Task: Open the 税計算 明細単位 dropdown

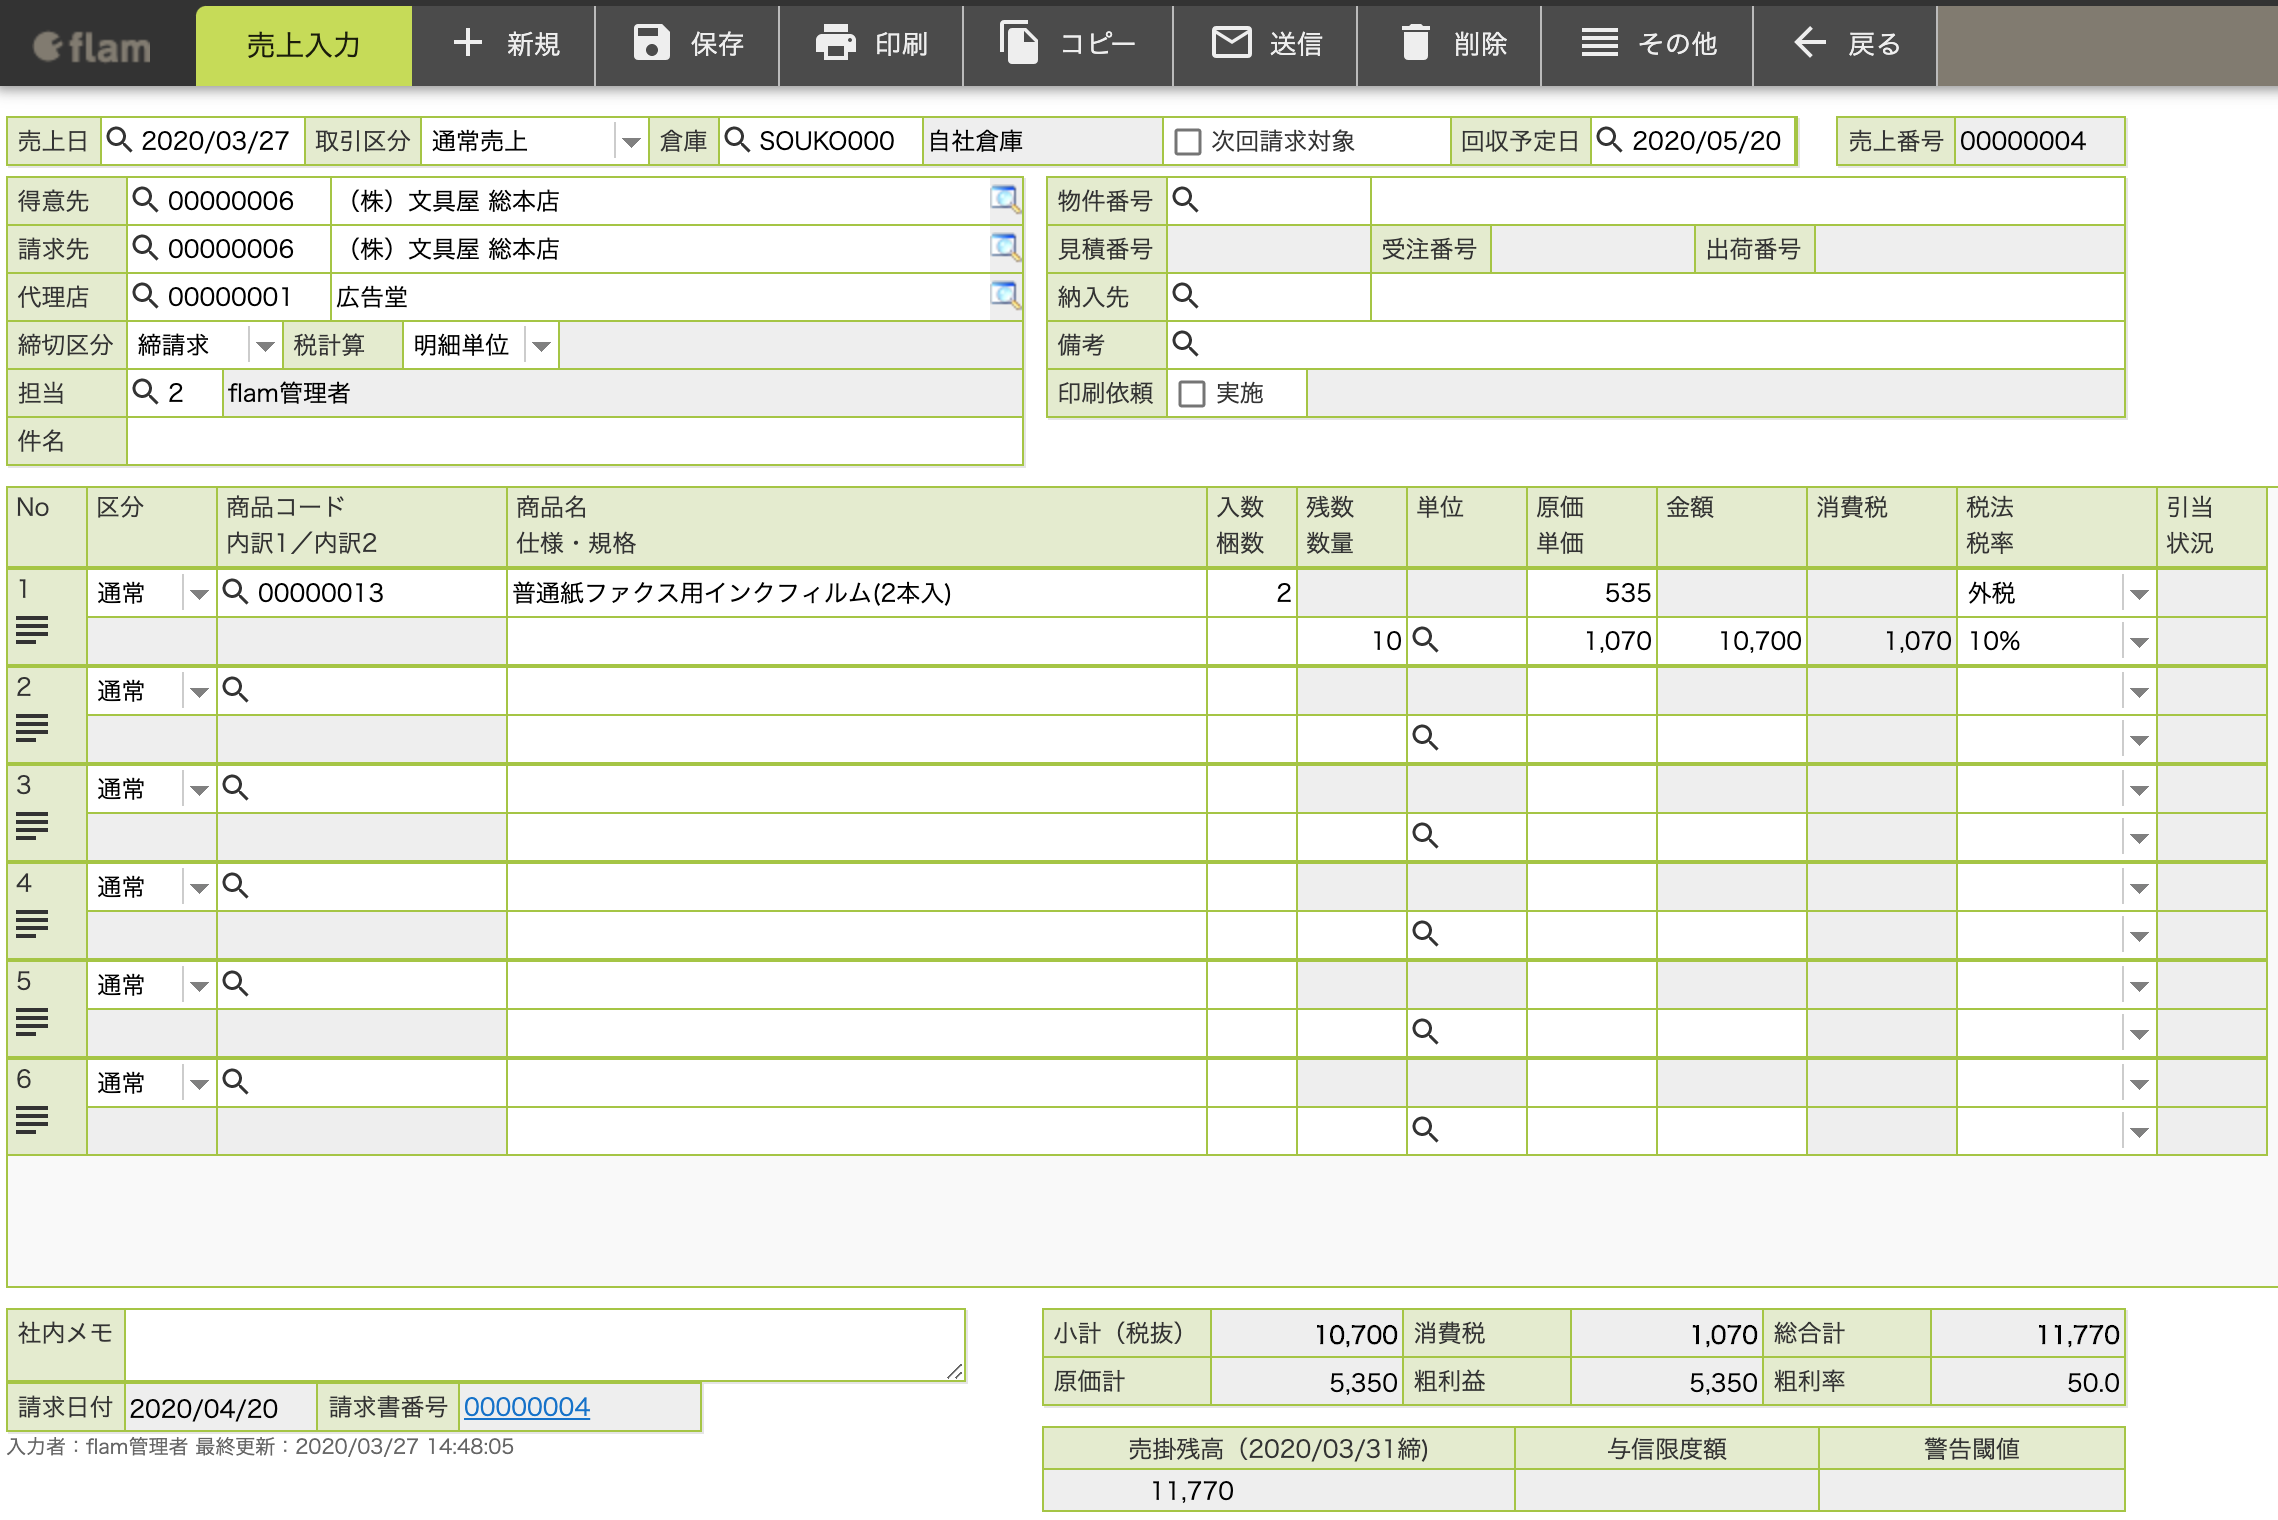Action: [541, 346]
